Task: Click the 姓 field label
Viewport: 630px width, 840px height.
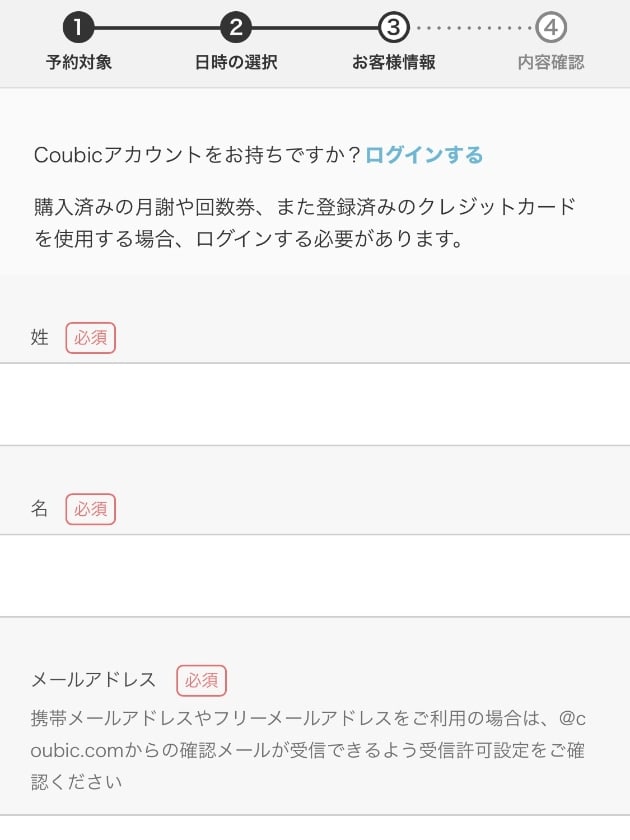Action: coord(40,338)
